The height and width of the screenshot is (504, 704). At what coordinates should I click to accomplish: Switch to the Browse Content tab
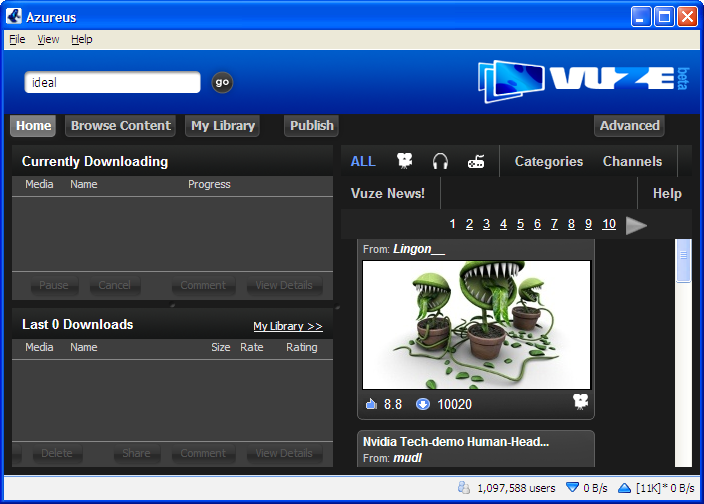[120, 126]
